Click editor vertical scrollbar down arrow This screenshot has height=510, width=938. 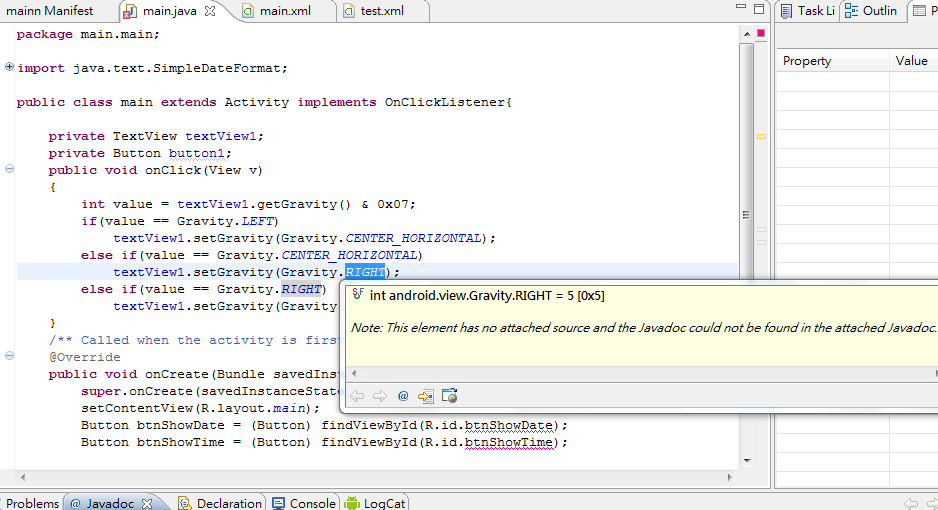click(x=747, y=460)
